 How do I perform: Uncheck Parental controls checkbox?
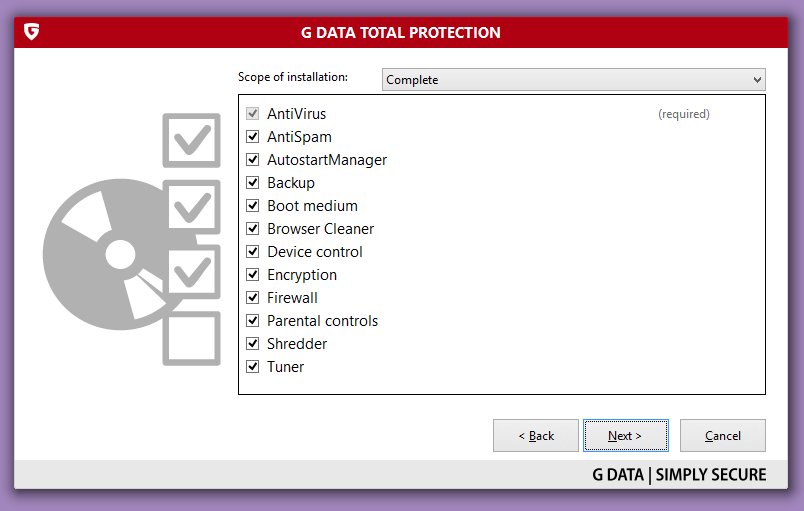[x=253, y=321]
